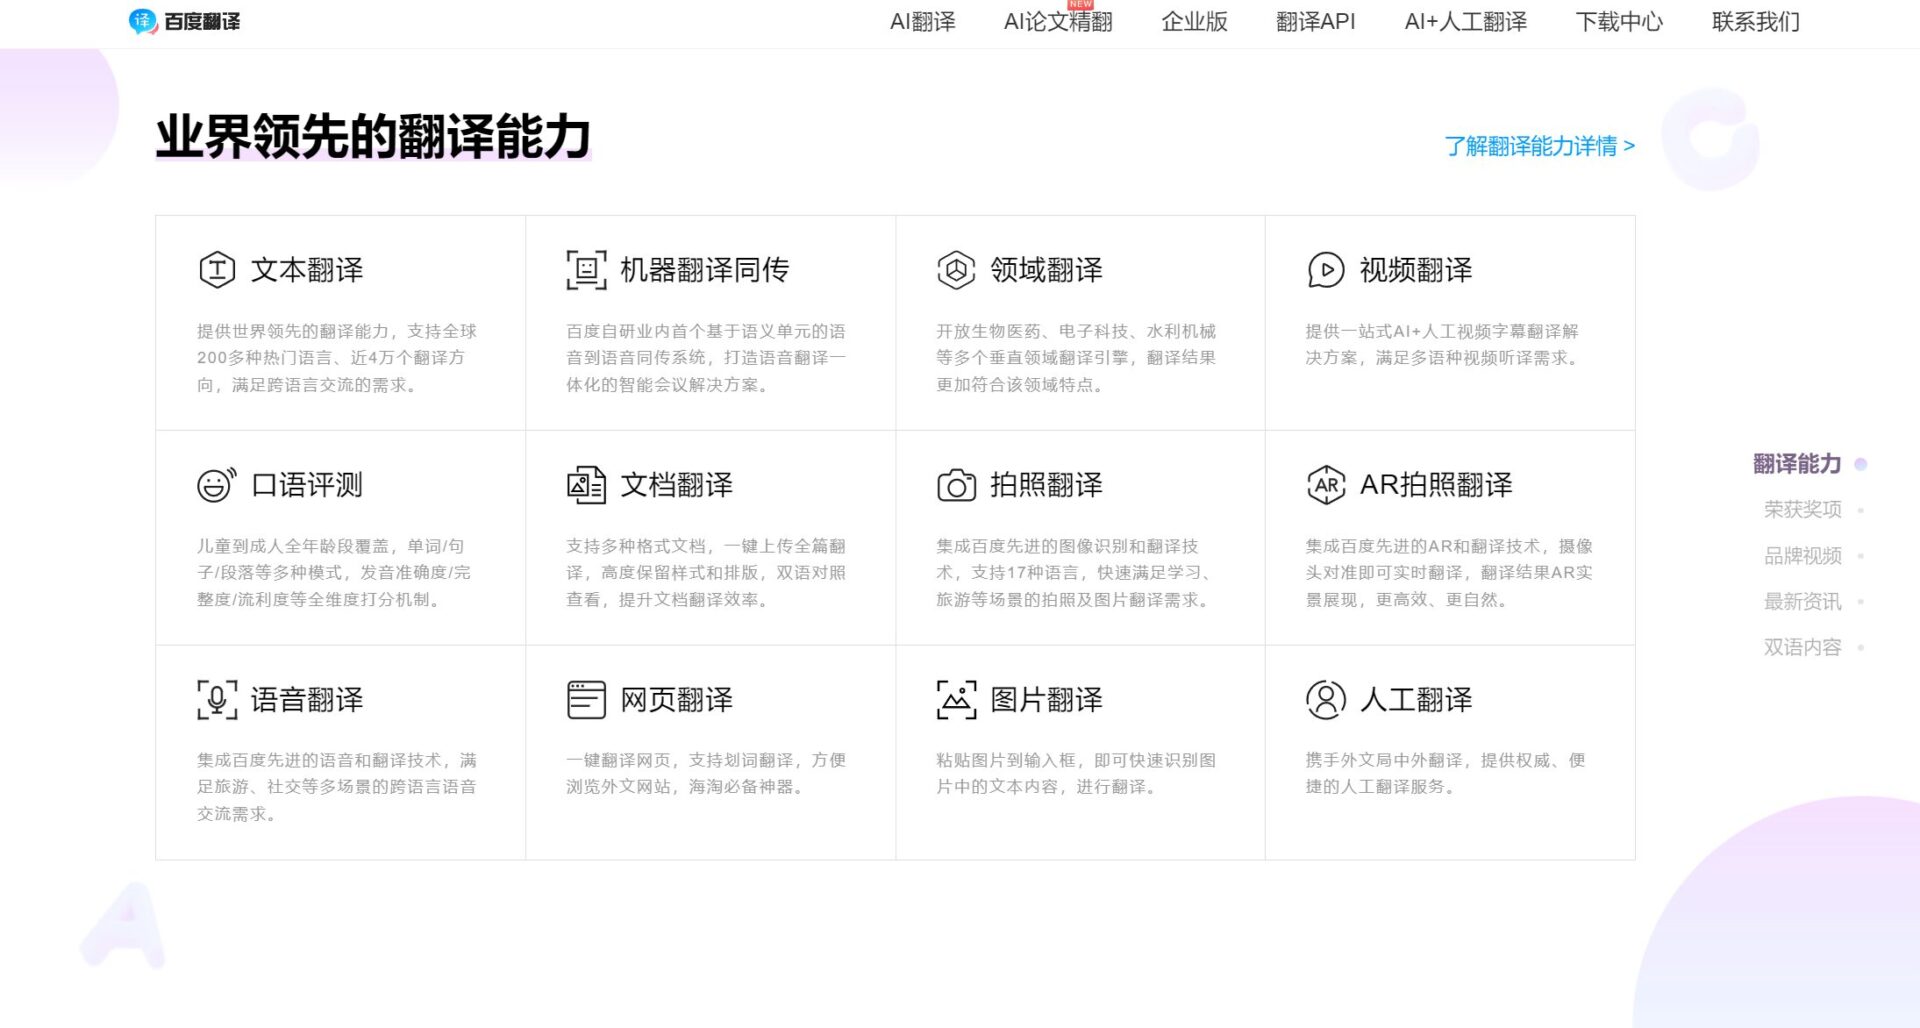The width and height of the screenshot is (1920, 1028).
Task: Click the description starting 提供一站式AI+人工视频字幕
Action: [1444, 344]
